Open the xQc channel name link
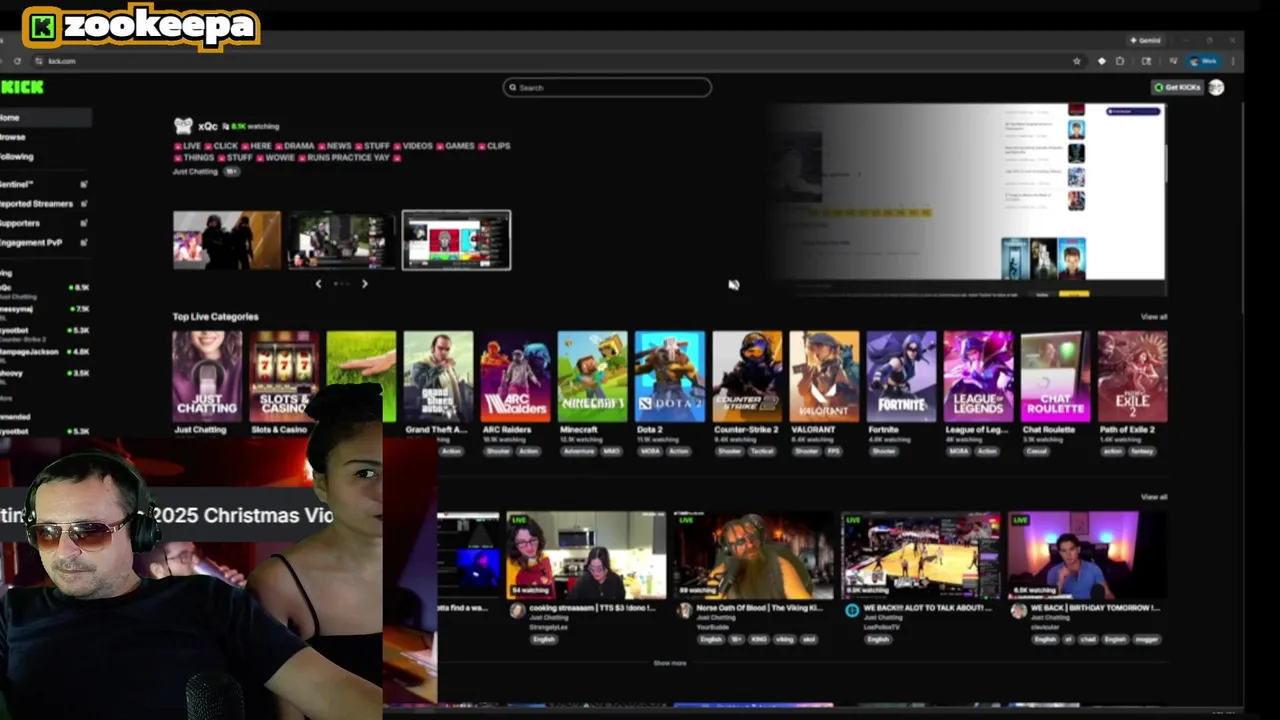This screenshot has height=720, width=1280. tap(207, 127)
